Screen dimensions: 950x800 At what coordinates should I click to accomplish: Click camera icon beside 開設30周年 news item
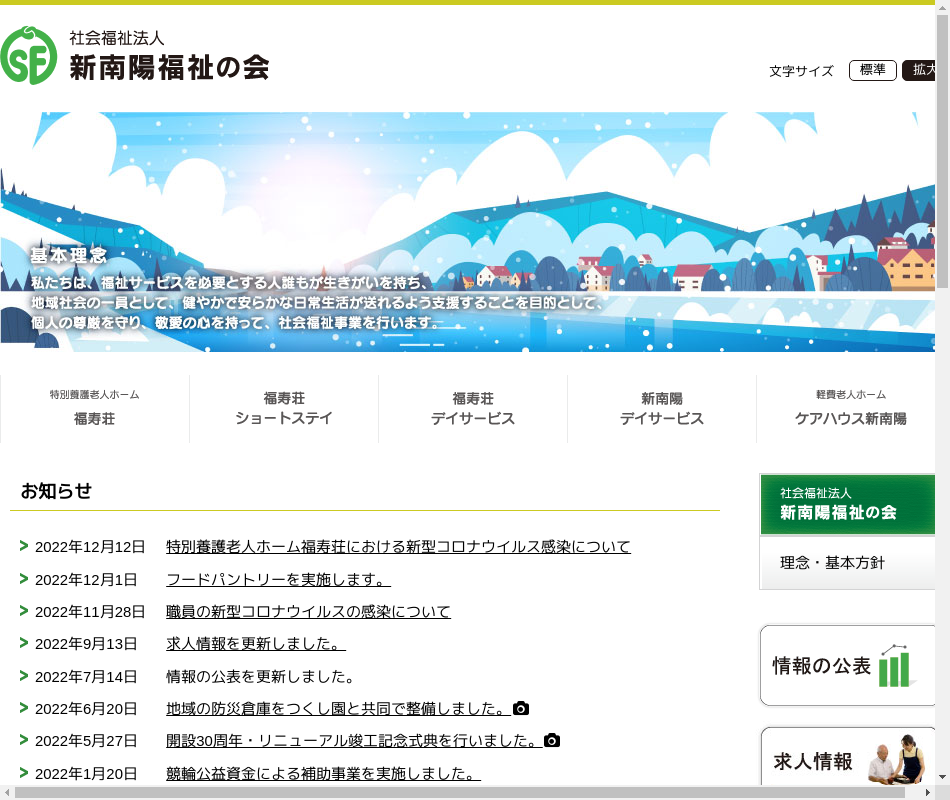(552, 740)
